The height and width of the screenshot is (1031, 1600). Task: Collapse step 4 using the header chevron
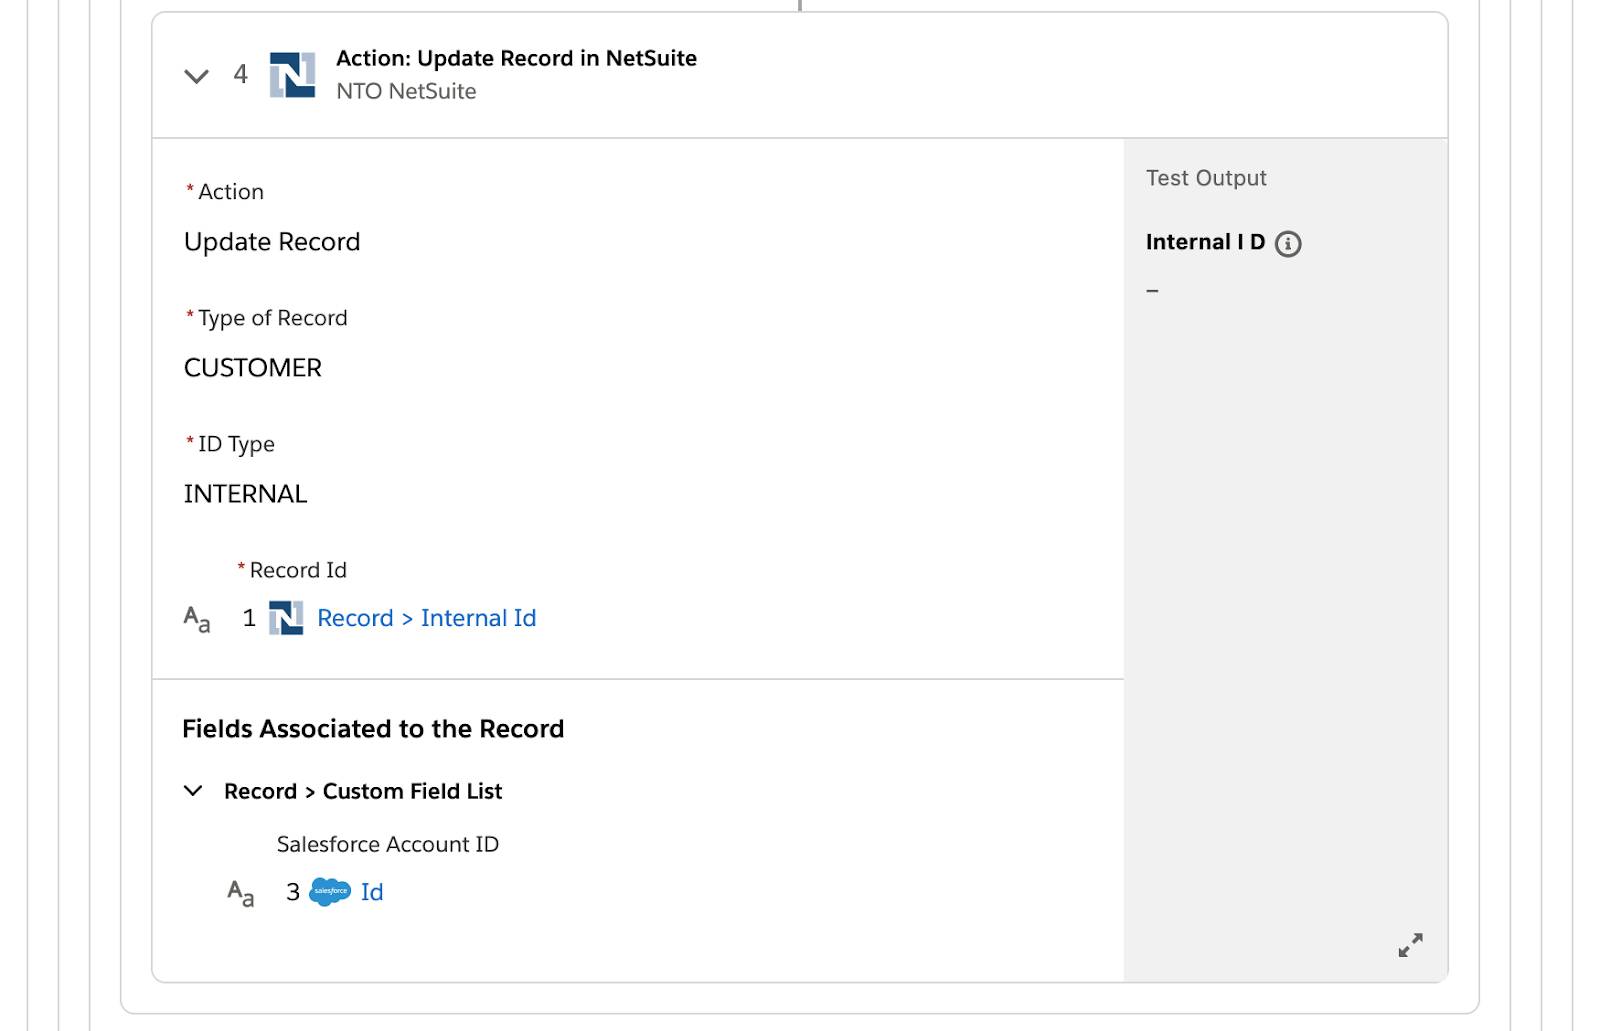[x=196, y=76]
